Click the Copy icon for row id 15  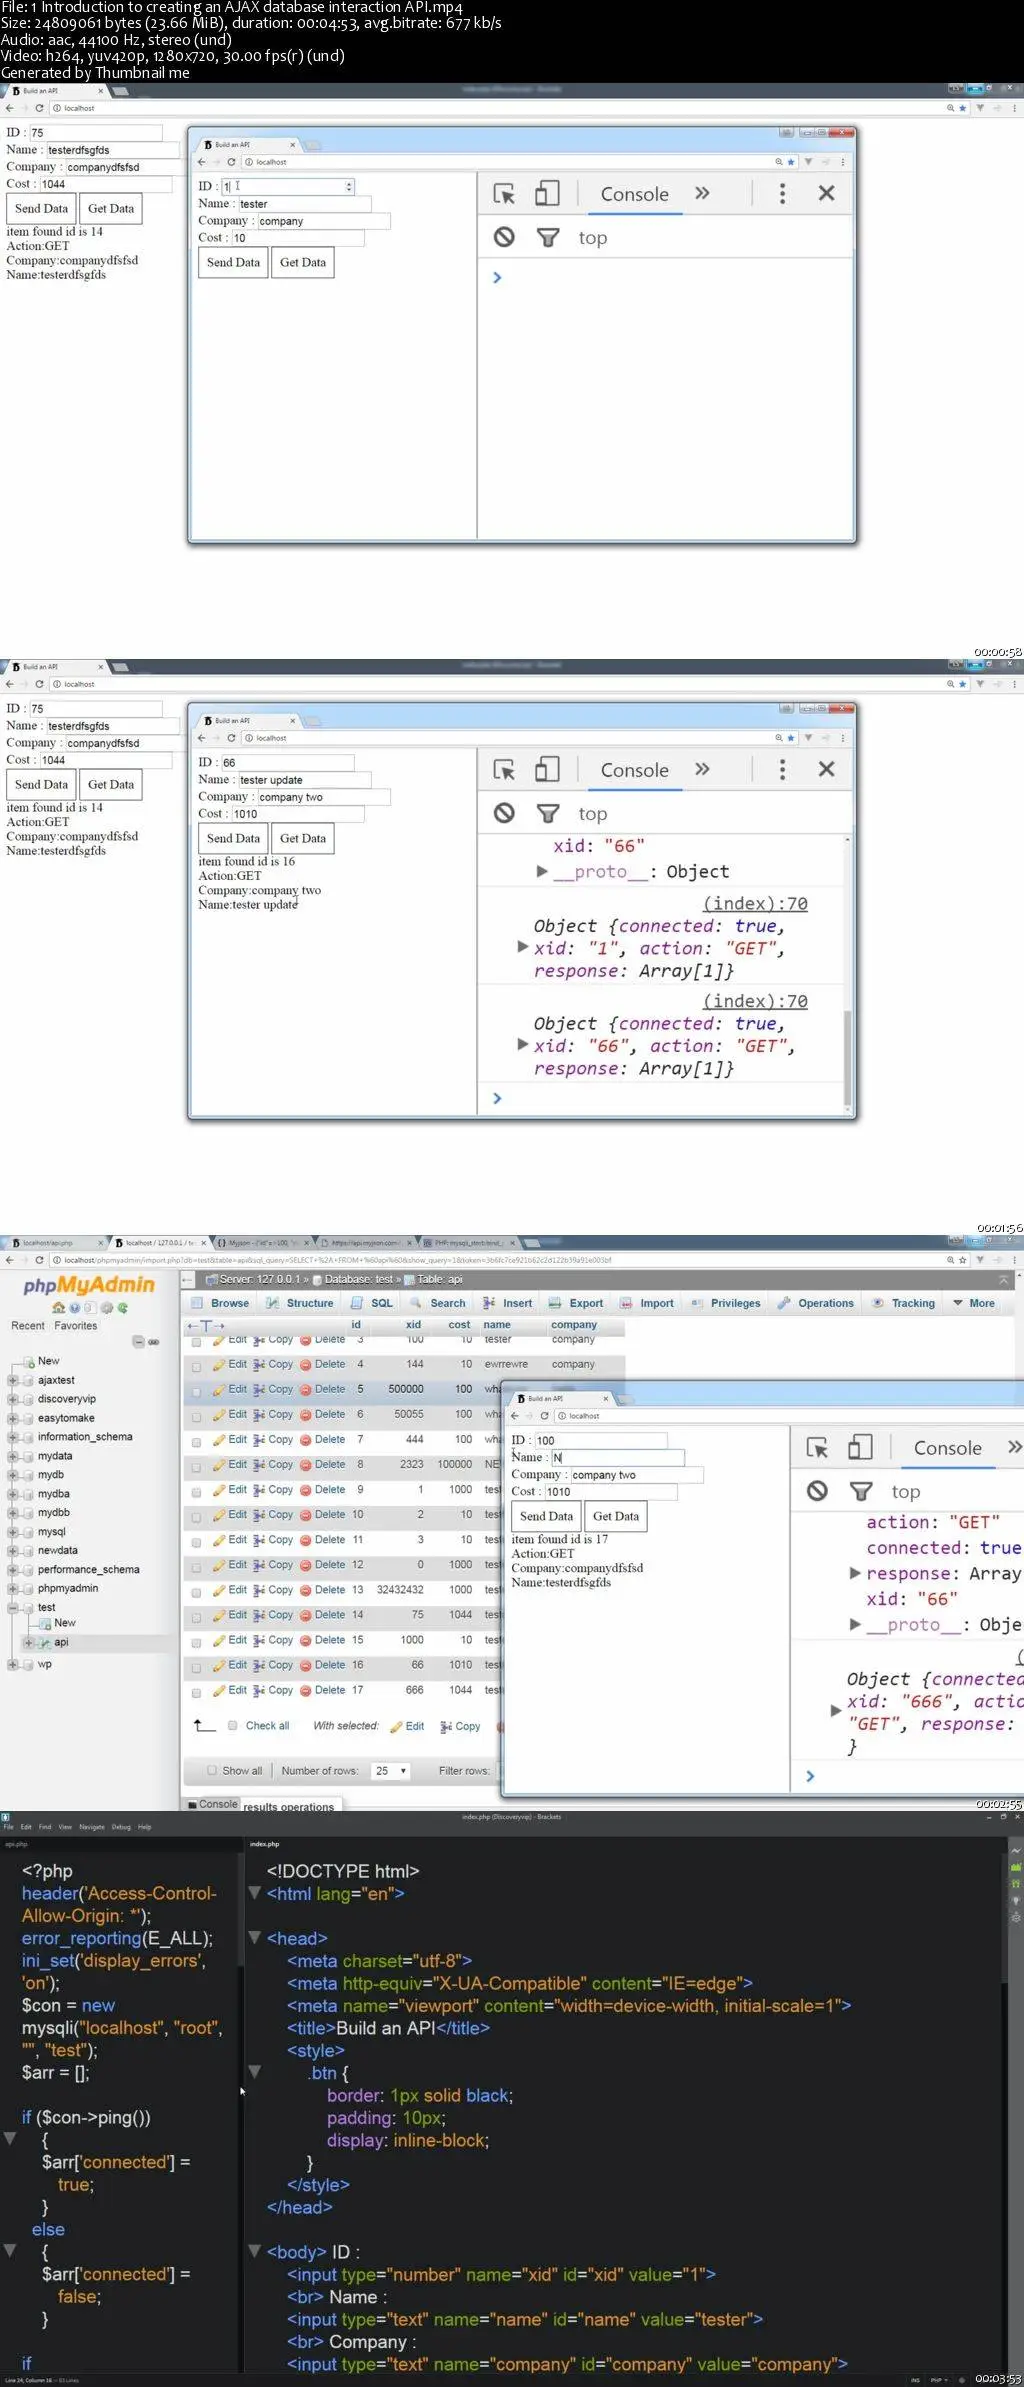tap(259, 1641)
